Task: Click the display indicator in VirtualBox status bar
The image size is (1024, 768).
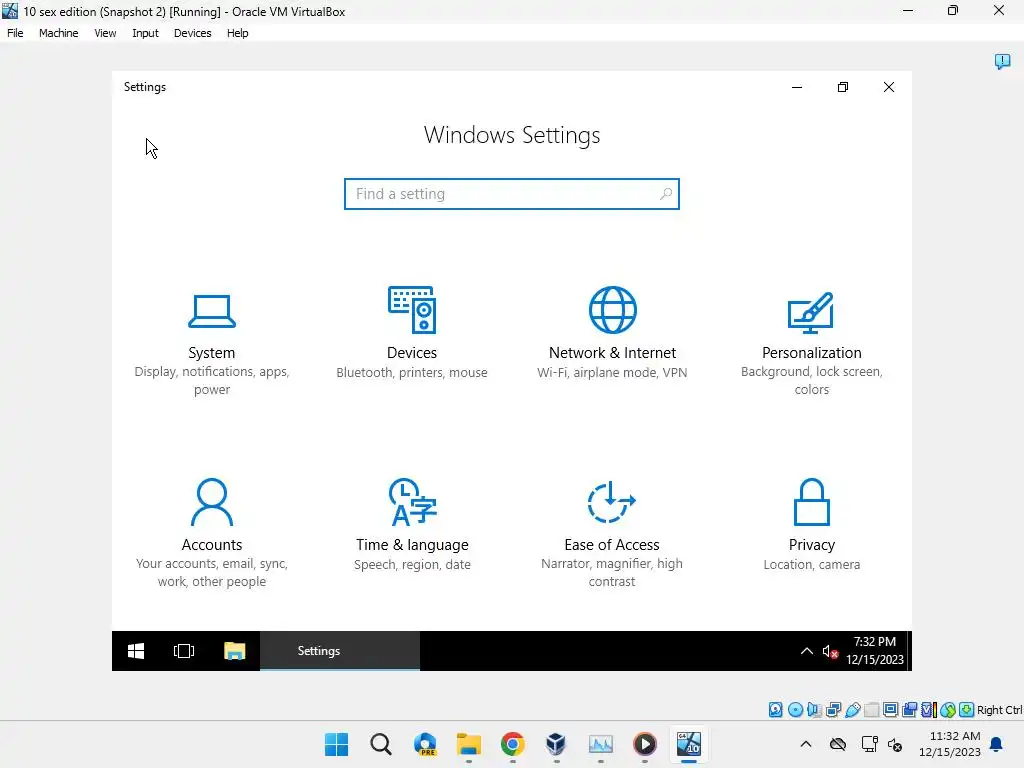Action: pos(890,710)
